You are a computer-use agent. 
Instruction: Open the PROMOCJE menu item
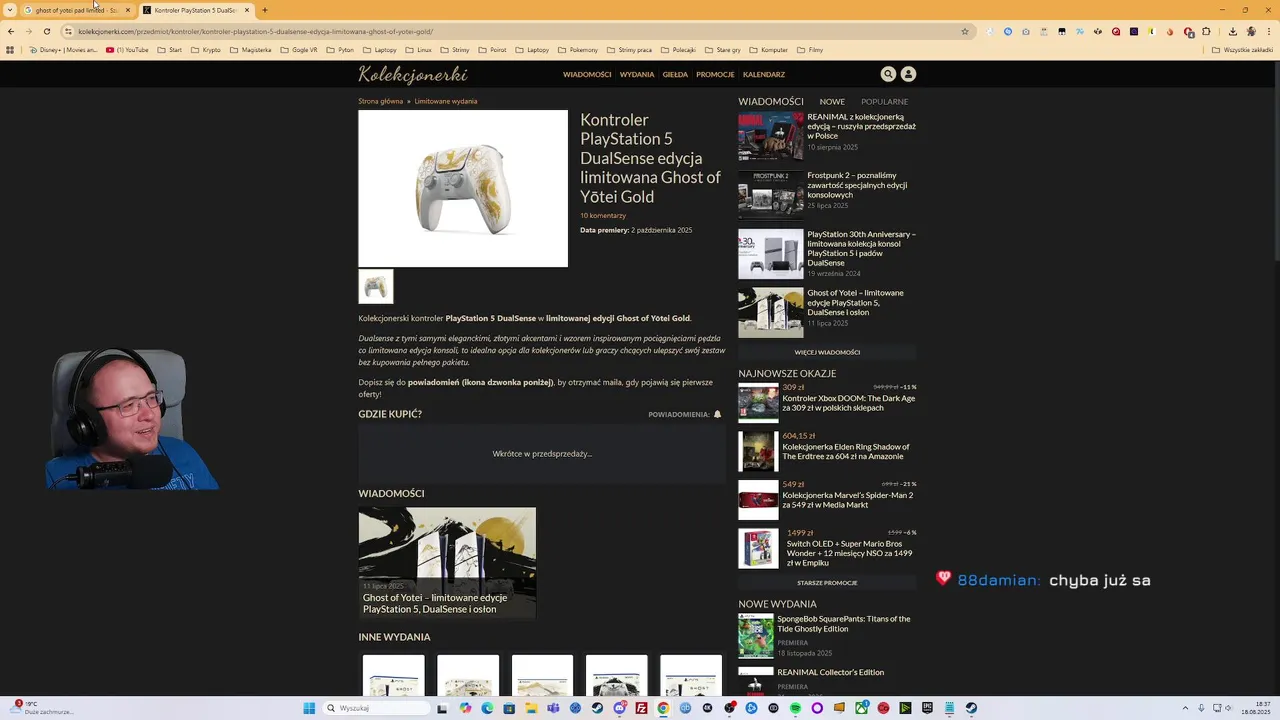tap(715, 75)
